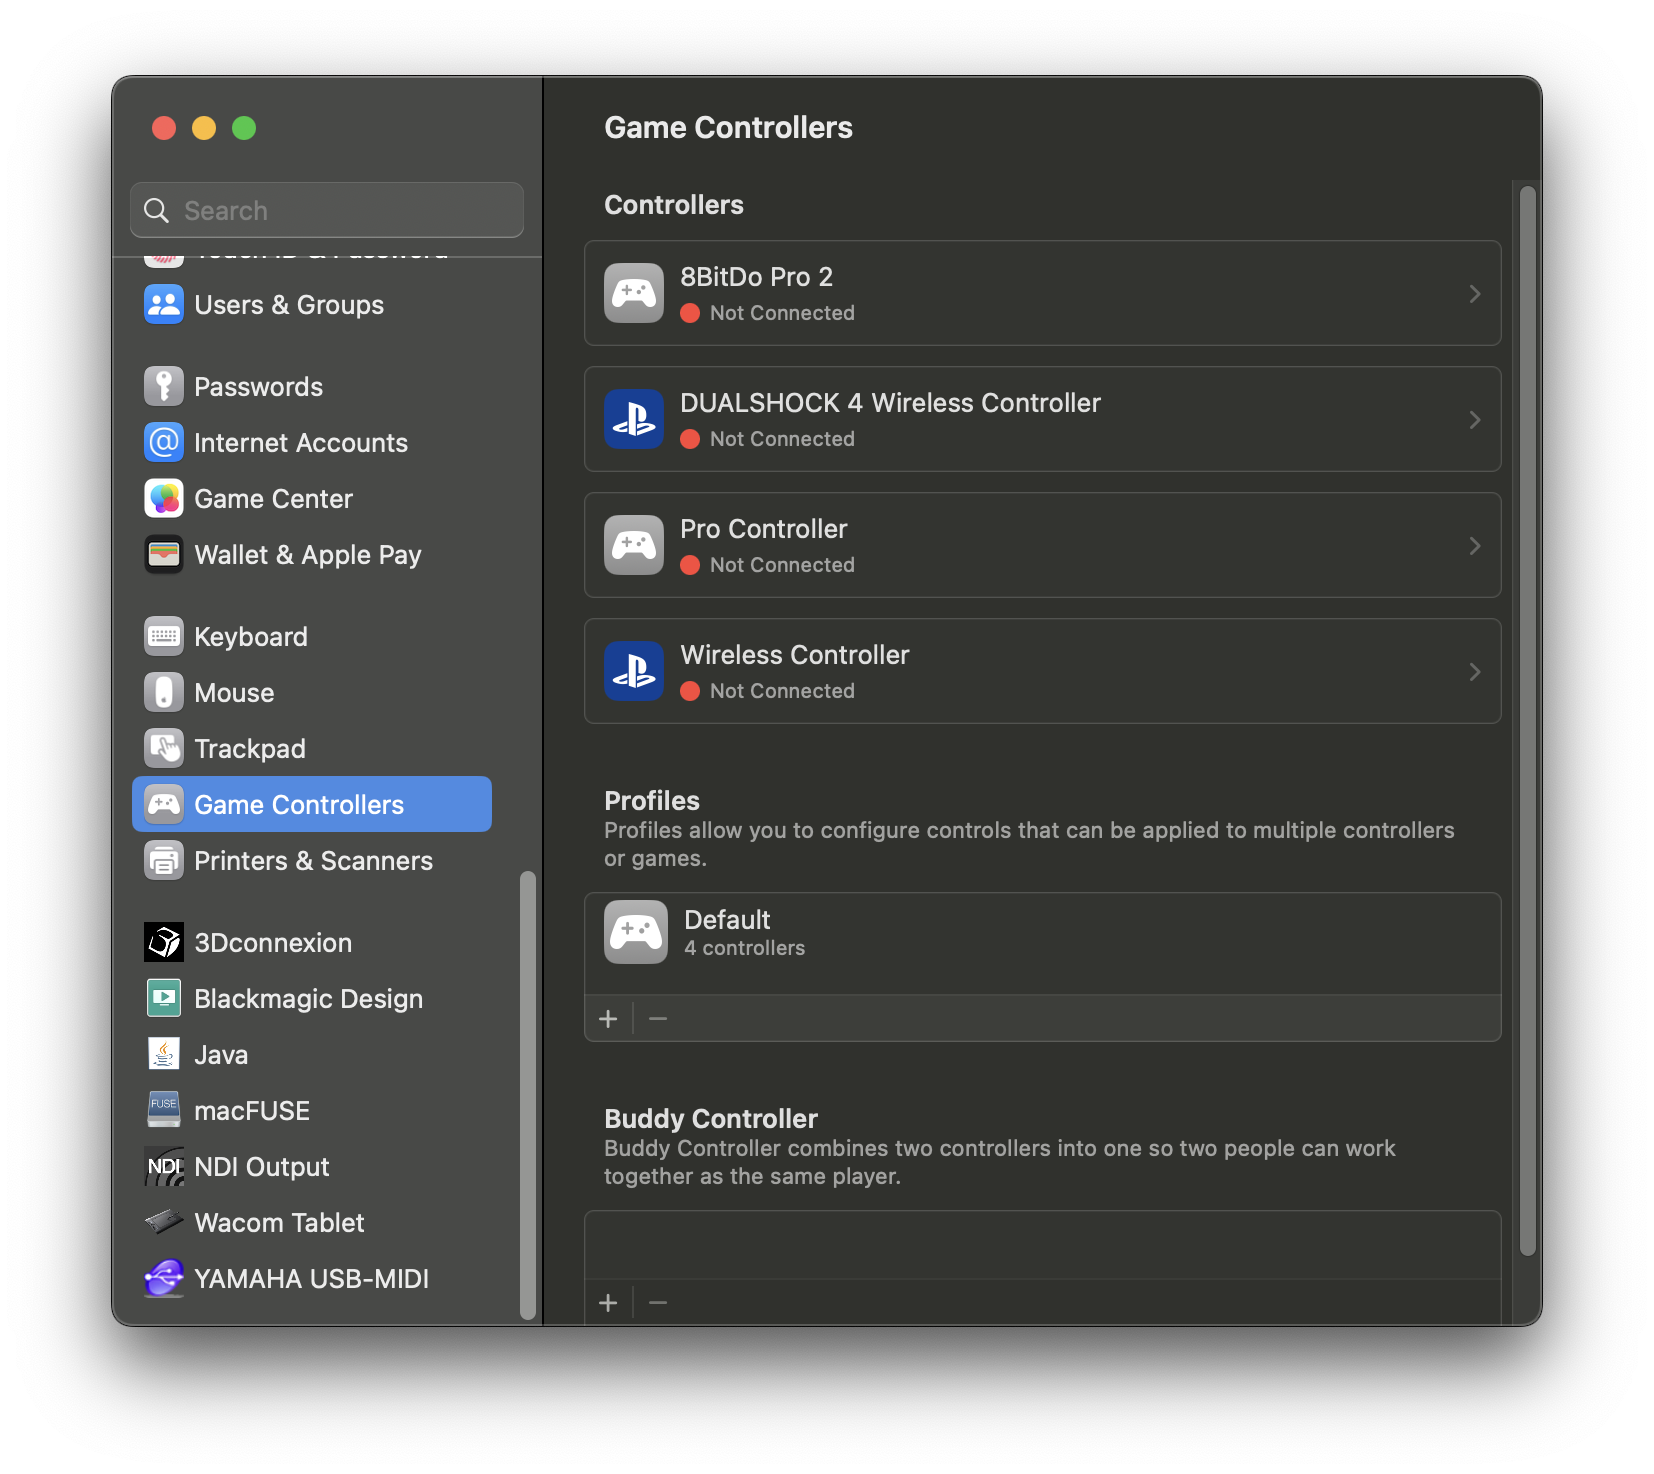Click the Trackpad settings icon
This screenshot has width=1654, height=1474.
(164, 748)
